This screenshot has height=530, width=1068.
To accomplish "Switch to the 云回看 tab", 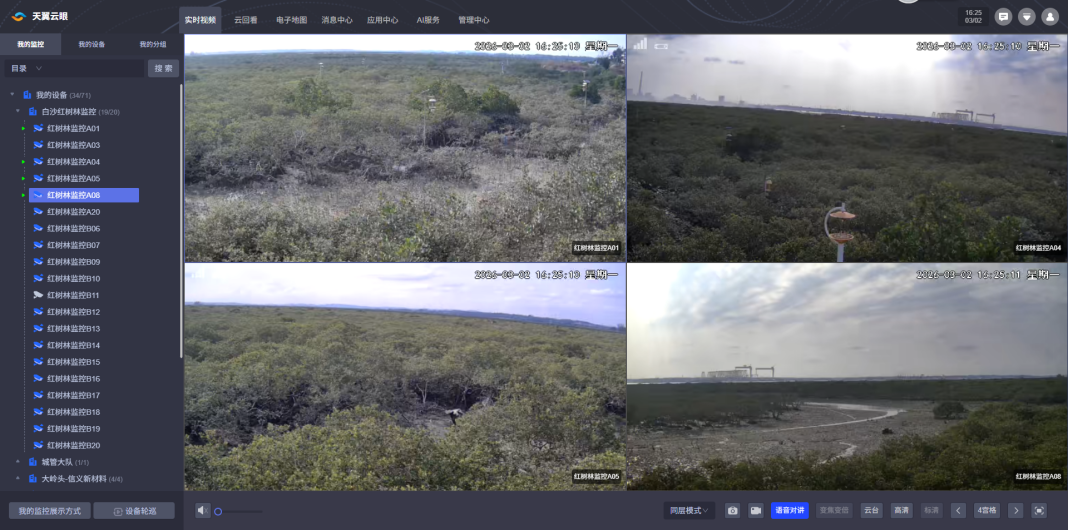I will [x=245, y=20].
